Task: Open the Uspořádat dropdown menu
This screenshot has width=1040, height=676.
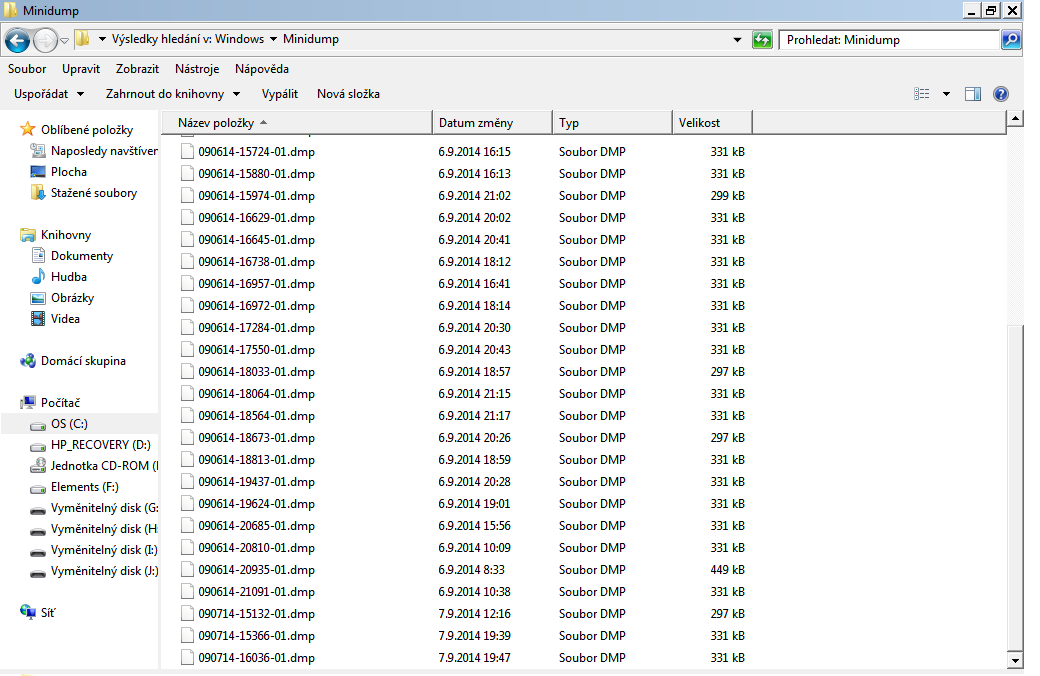Action: pos(49,94)
